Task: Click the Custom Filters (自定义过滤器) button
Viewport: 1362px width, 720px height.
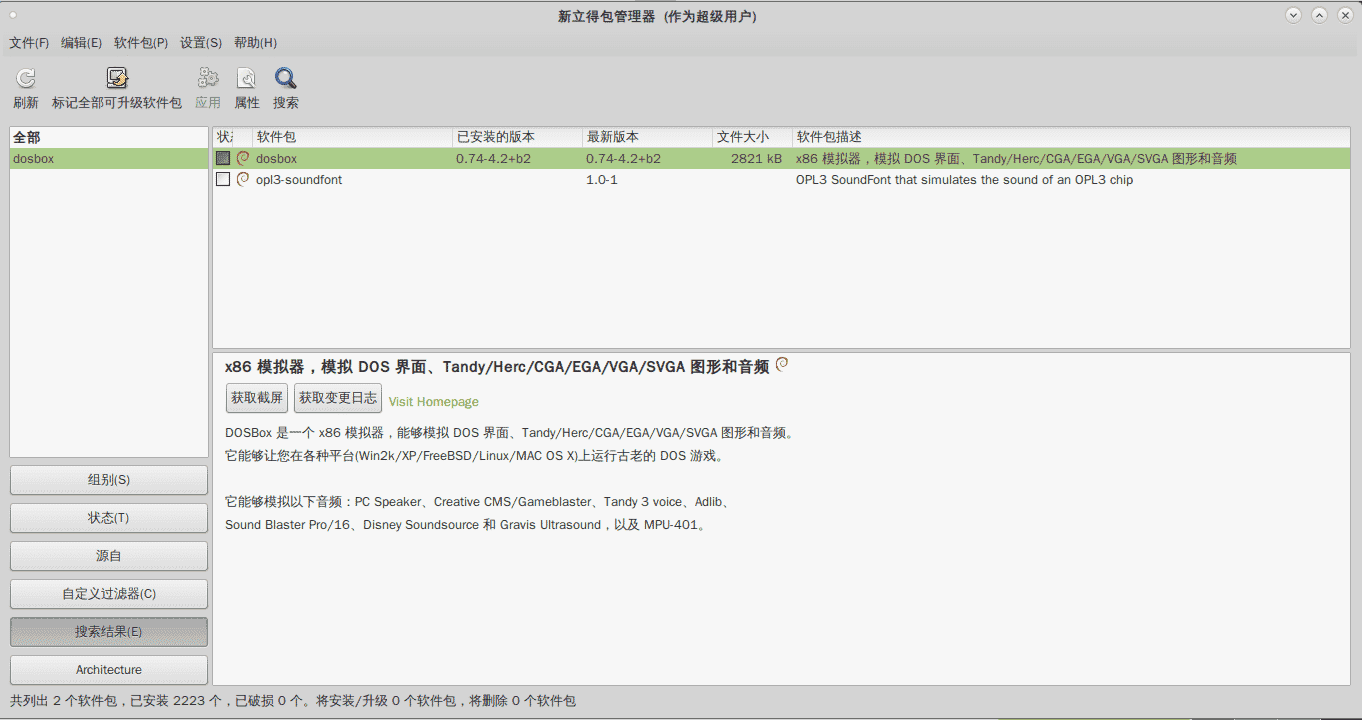Action: coord(109,594)
